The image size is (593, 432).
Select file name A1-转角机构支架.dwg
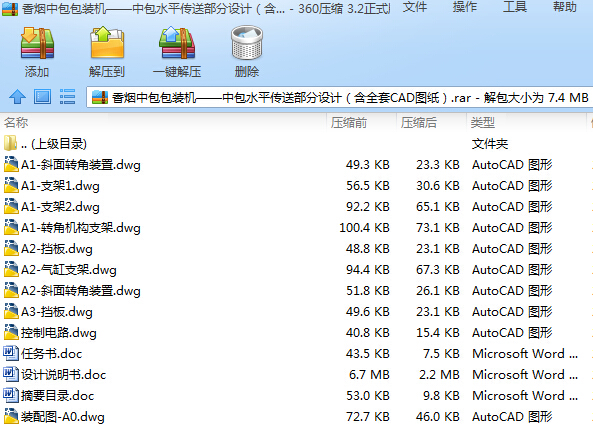point(81,228)
